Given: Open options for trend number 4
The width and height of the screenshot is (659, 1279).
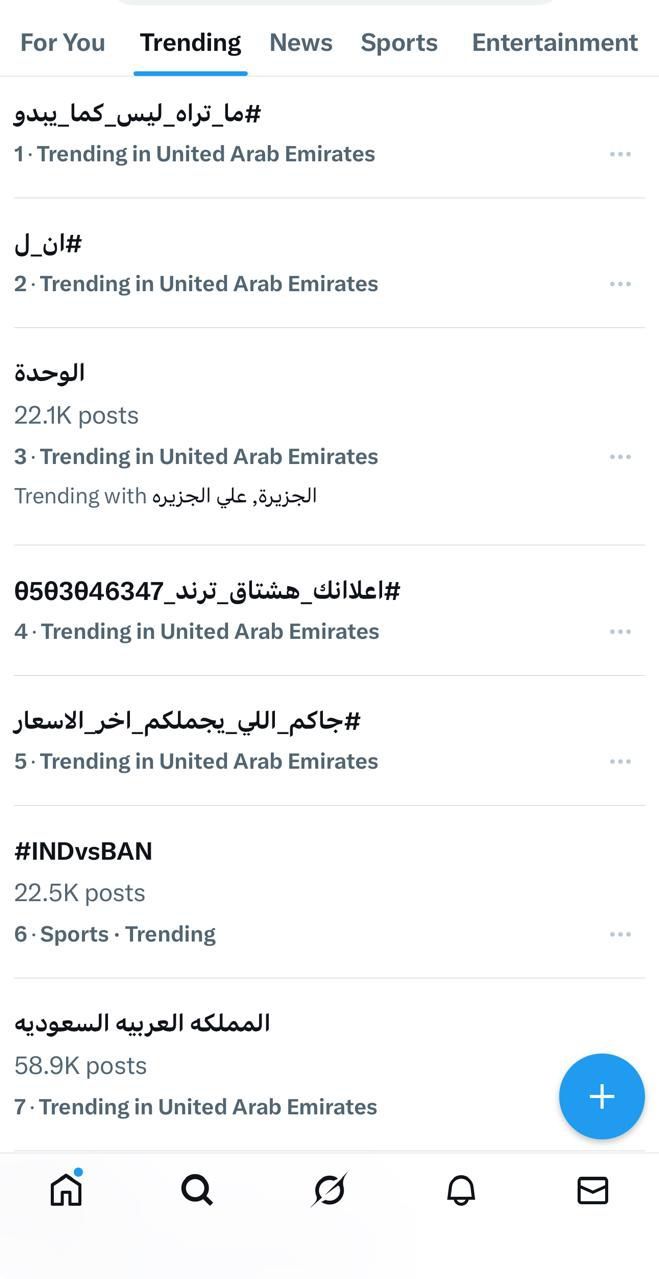Looking at the screenshot, I should 620,631.
